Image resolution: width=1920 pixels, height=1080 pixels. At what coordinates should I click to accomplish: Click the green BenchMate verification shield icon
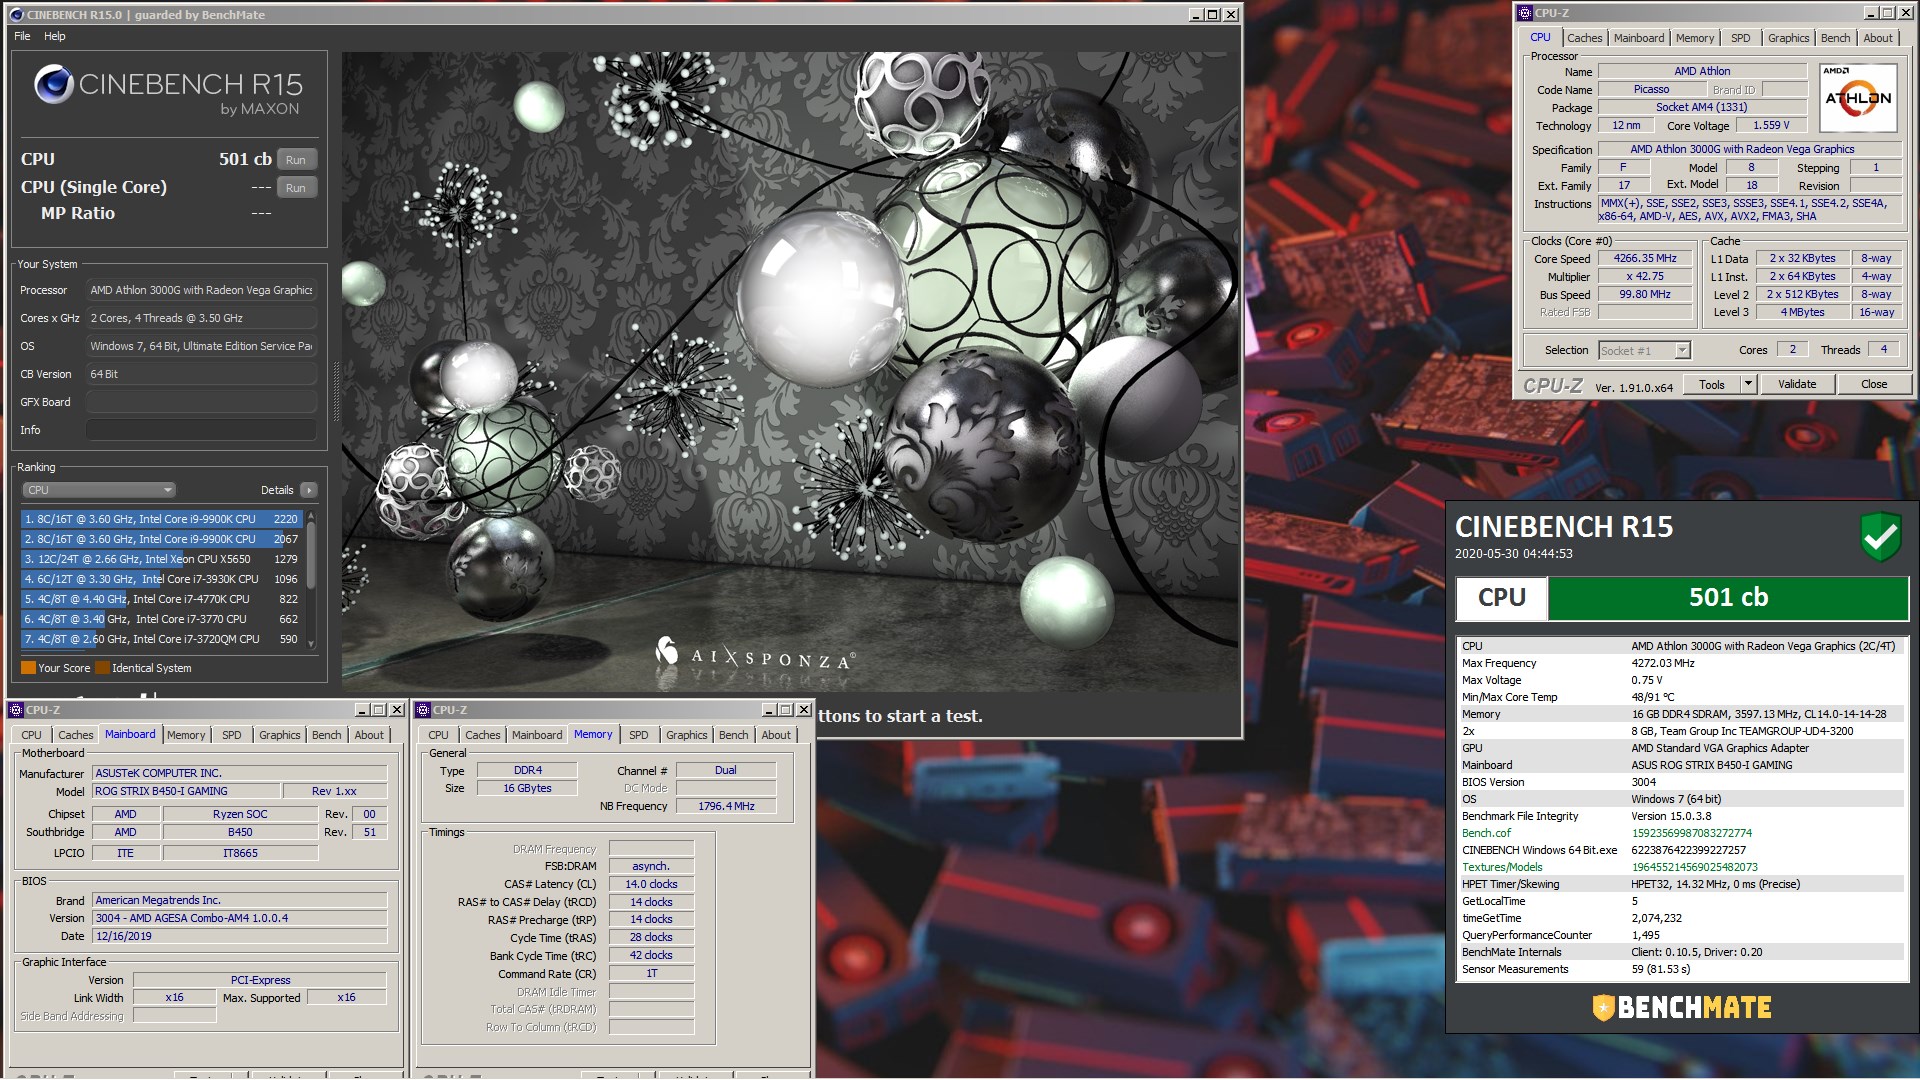[1880, 537]
